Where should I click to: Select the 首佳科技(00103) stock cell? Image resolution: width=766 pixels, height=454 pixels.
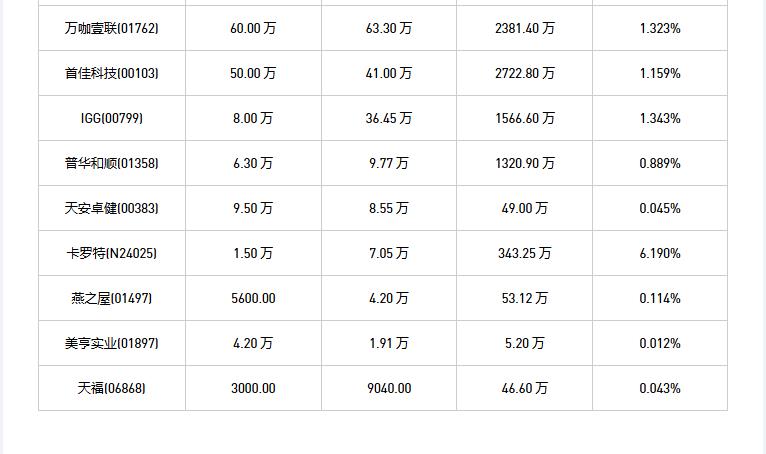click(x=112, y=73)
